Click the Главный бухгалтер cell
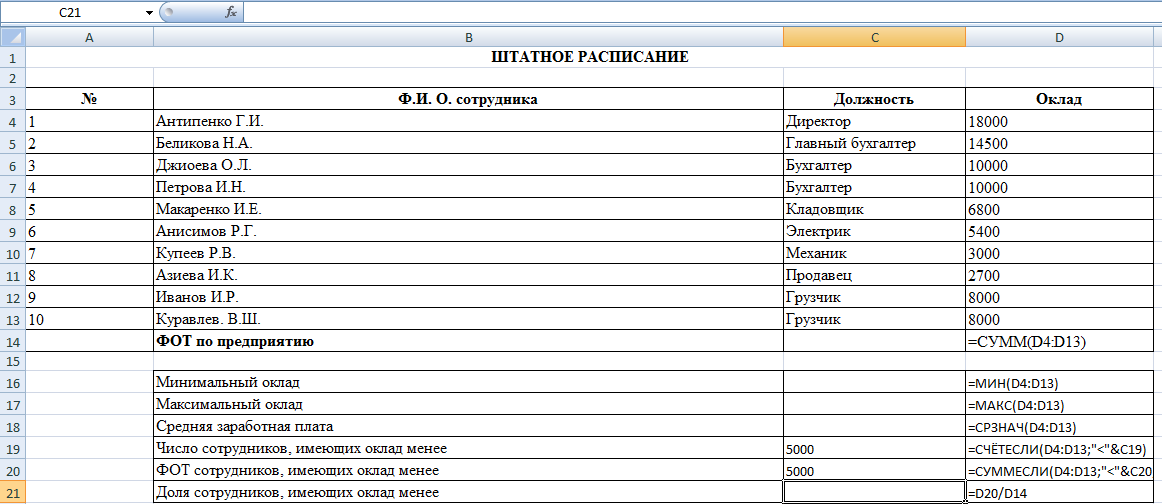The image size is (1162, 504). [x=874, y=144]
